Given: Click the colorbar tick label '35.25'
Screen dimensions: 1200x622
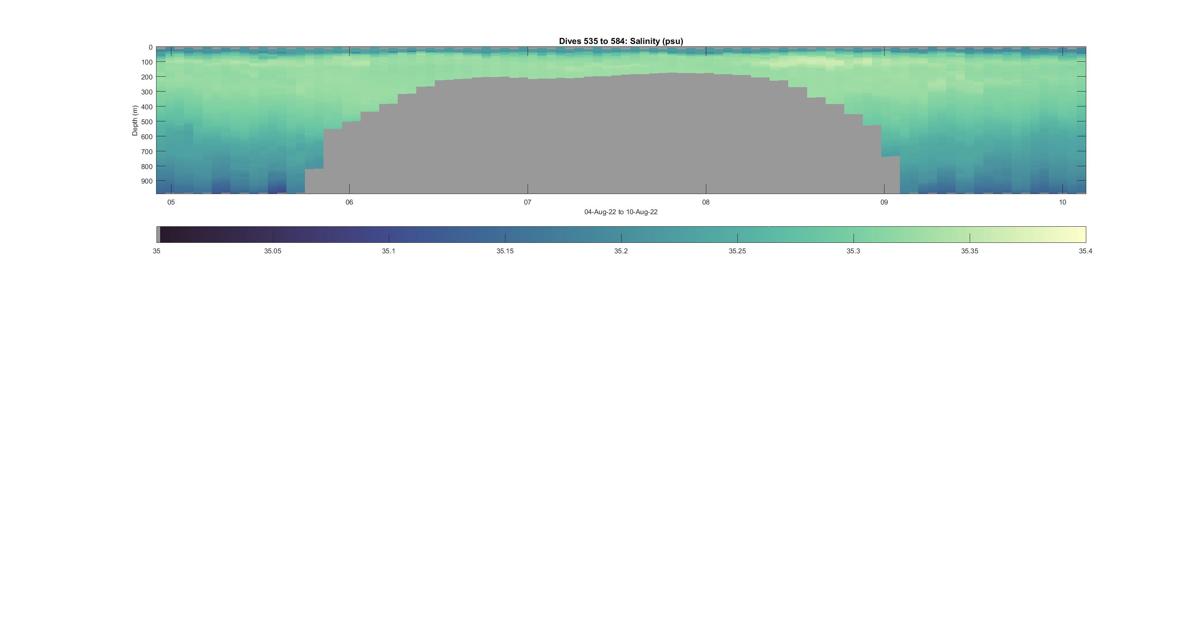Looking at the screenshot, I should [x=737, y=251].
